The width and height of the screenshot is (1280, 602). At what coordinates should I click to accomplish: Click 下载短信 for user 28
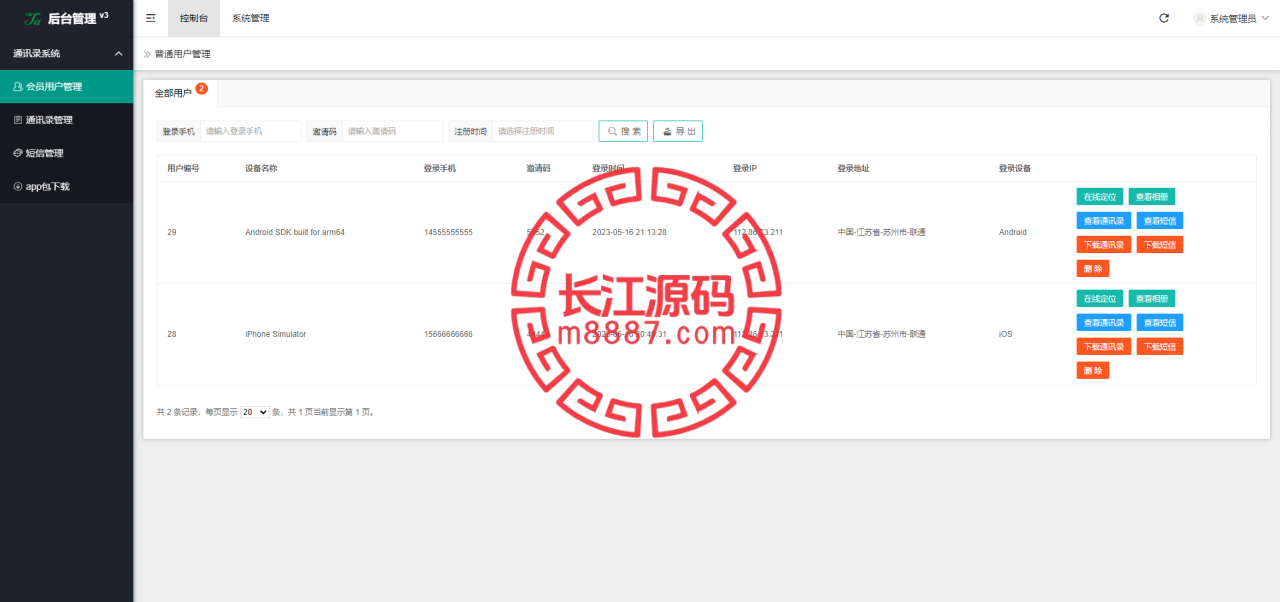tap(1160, 346)
